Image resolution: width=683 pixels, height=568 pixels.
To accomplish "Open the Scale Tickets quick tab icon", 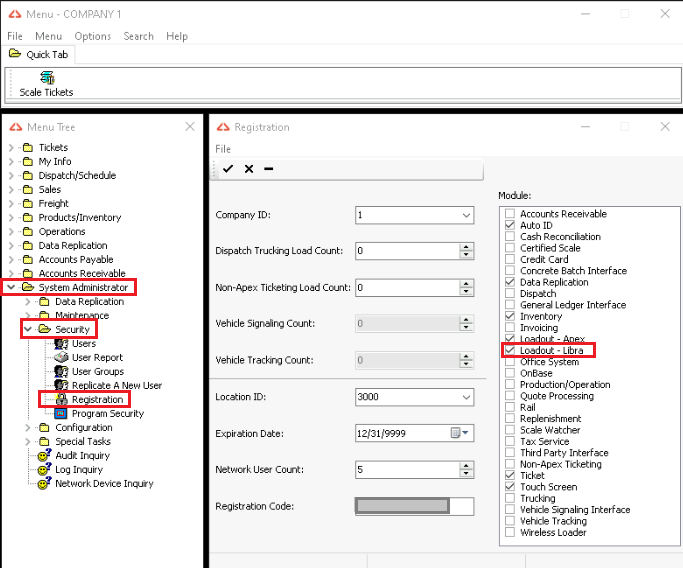I will coord(47,78).
